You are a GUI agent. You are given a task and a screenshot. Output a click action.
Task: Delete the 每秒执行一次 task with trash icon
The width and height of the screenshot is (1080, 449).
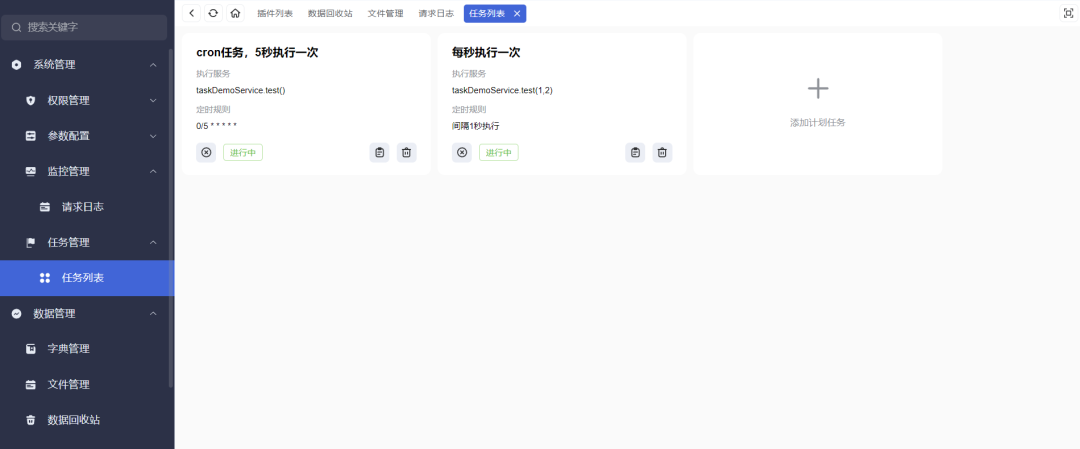point(662,153)
